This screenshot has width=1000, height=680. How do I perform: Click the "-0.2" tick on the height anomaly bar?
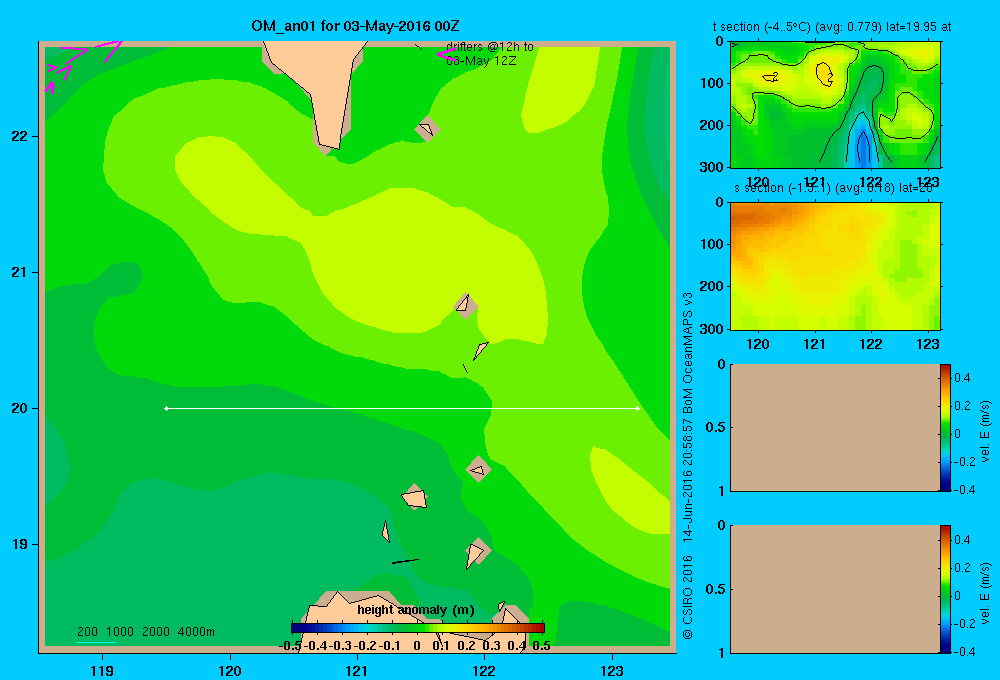[365, 646]
